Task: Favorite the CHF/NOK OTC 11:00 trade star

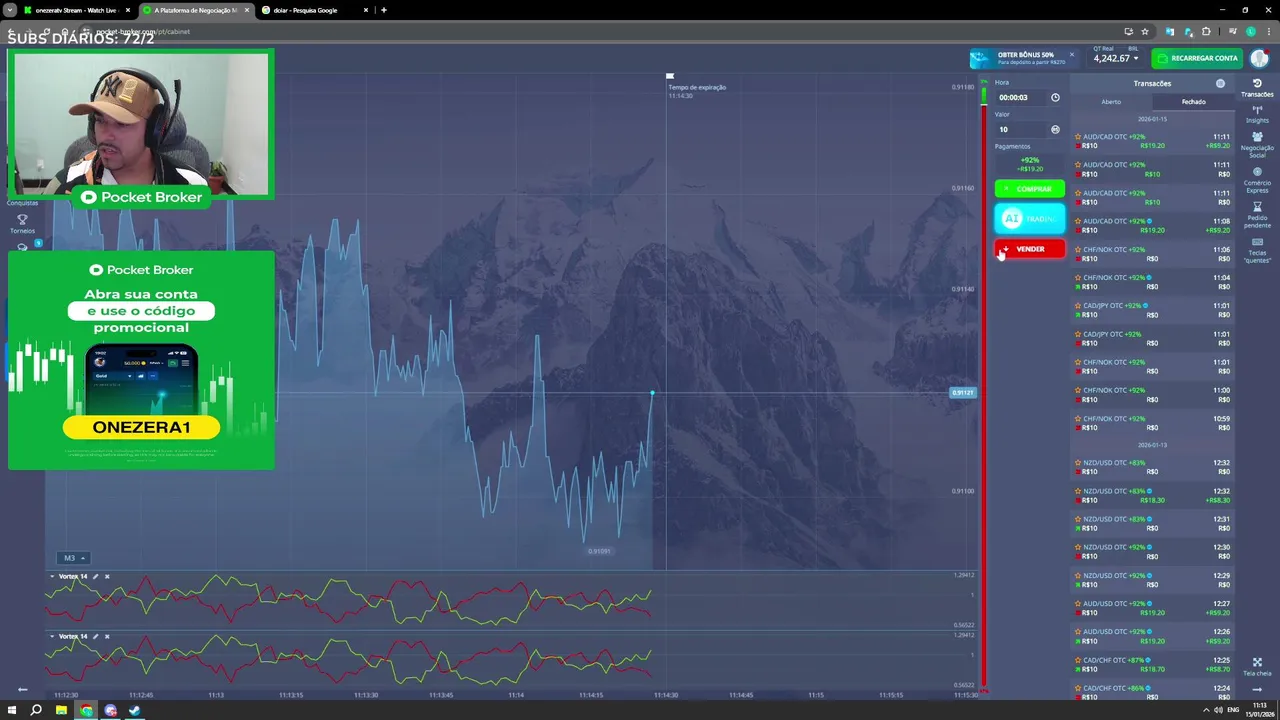Action: tap(1078, 390)
